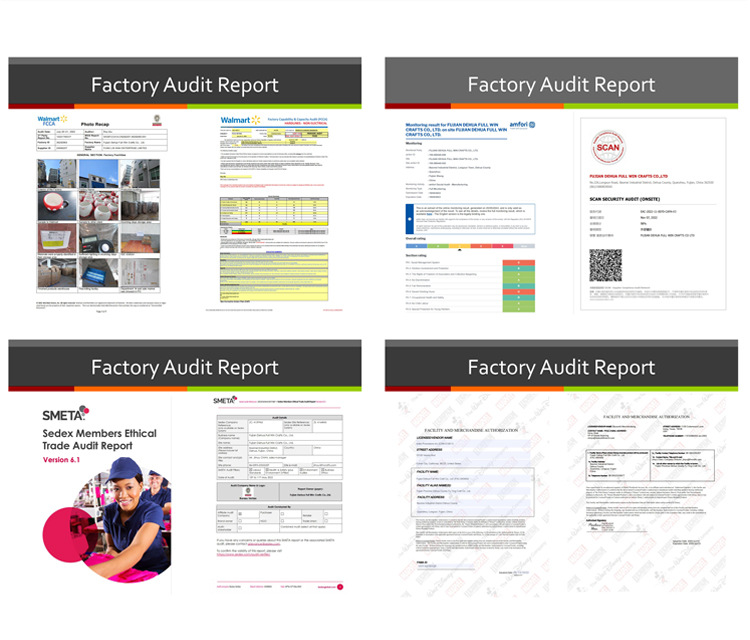Click the large SMETA logo on cover page
This screenshot has height=640, width=750.
(x=66, y=413)
